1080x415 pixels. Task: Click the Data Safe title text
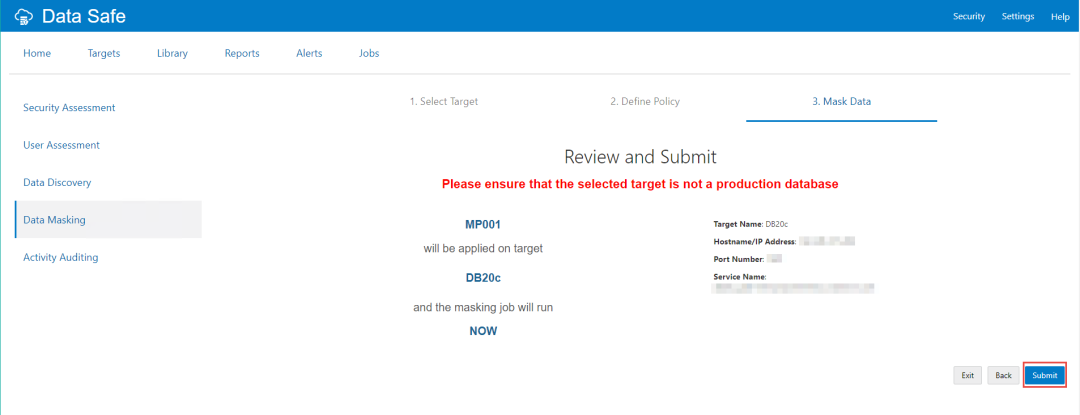pyautogui.click(x=84, y=17)
